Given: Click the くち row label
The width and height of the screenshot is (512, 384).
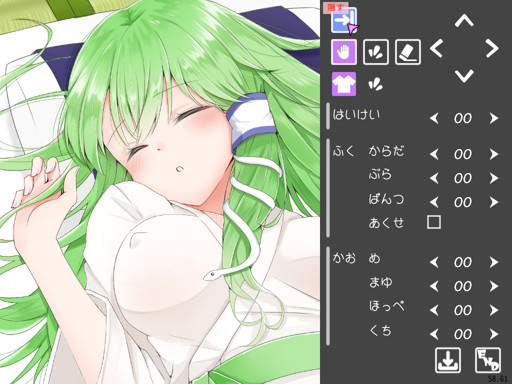Looking at the screenshot, I should pos(381,330).
